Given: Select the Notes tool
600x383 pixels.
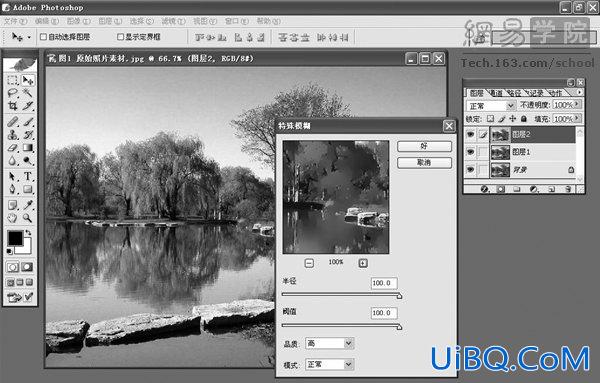Looking at the screenshot, I should click(13, 205).
